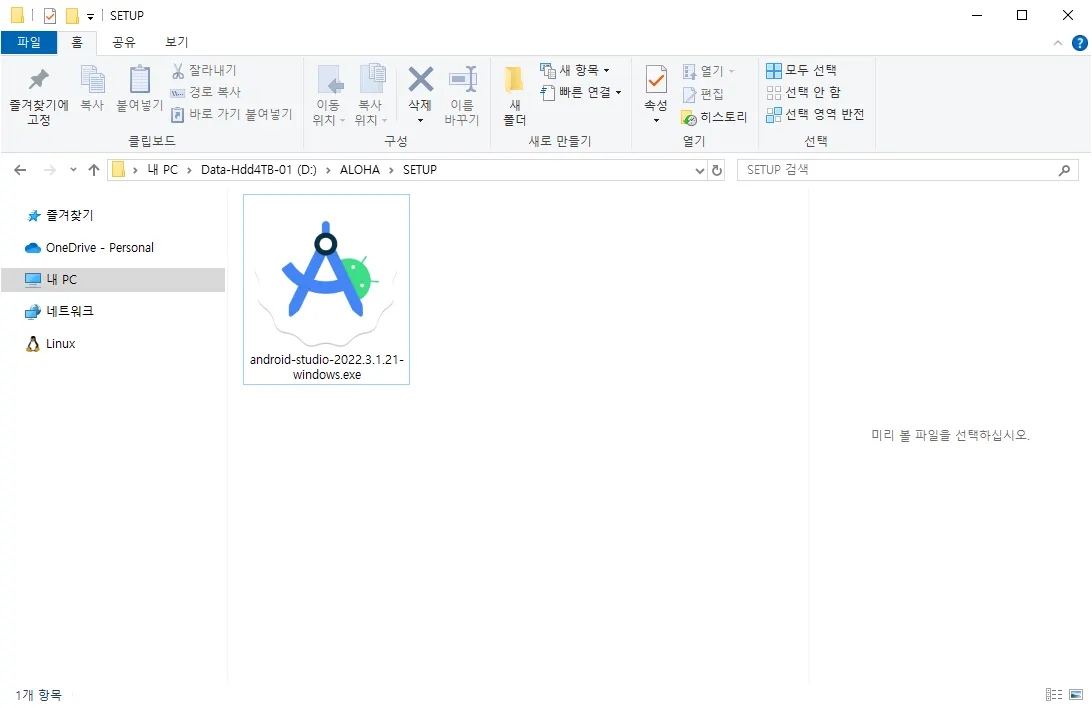The height and width of the screenshot is (708, 1092).
Task: Expand the Delete (삭제) dropdown arrow
Action: [420, 120]
